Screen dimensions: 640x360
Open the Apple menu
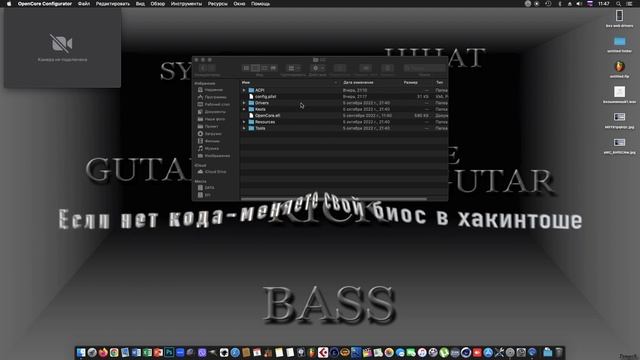pos(9,4)
